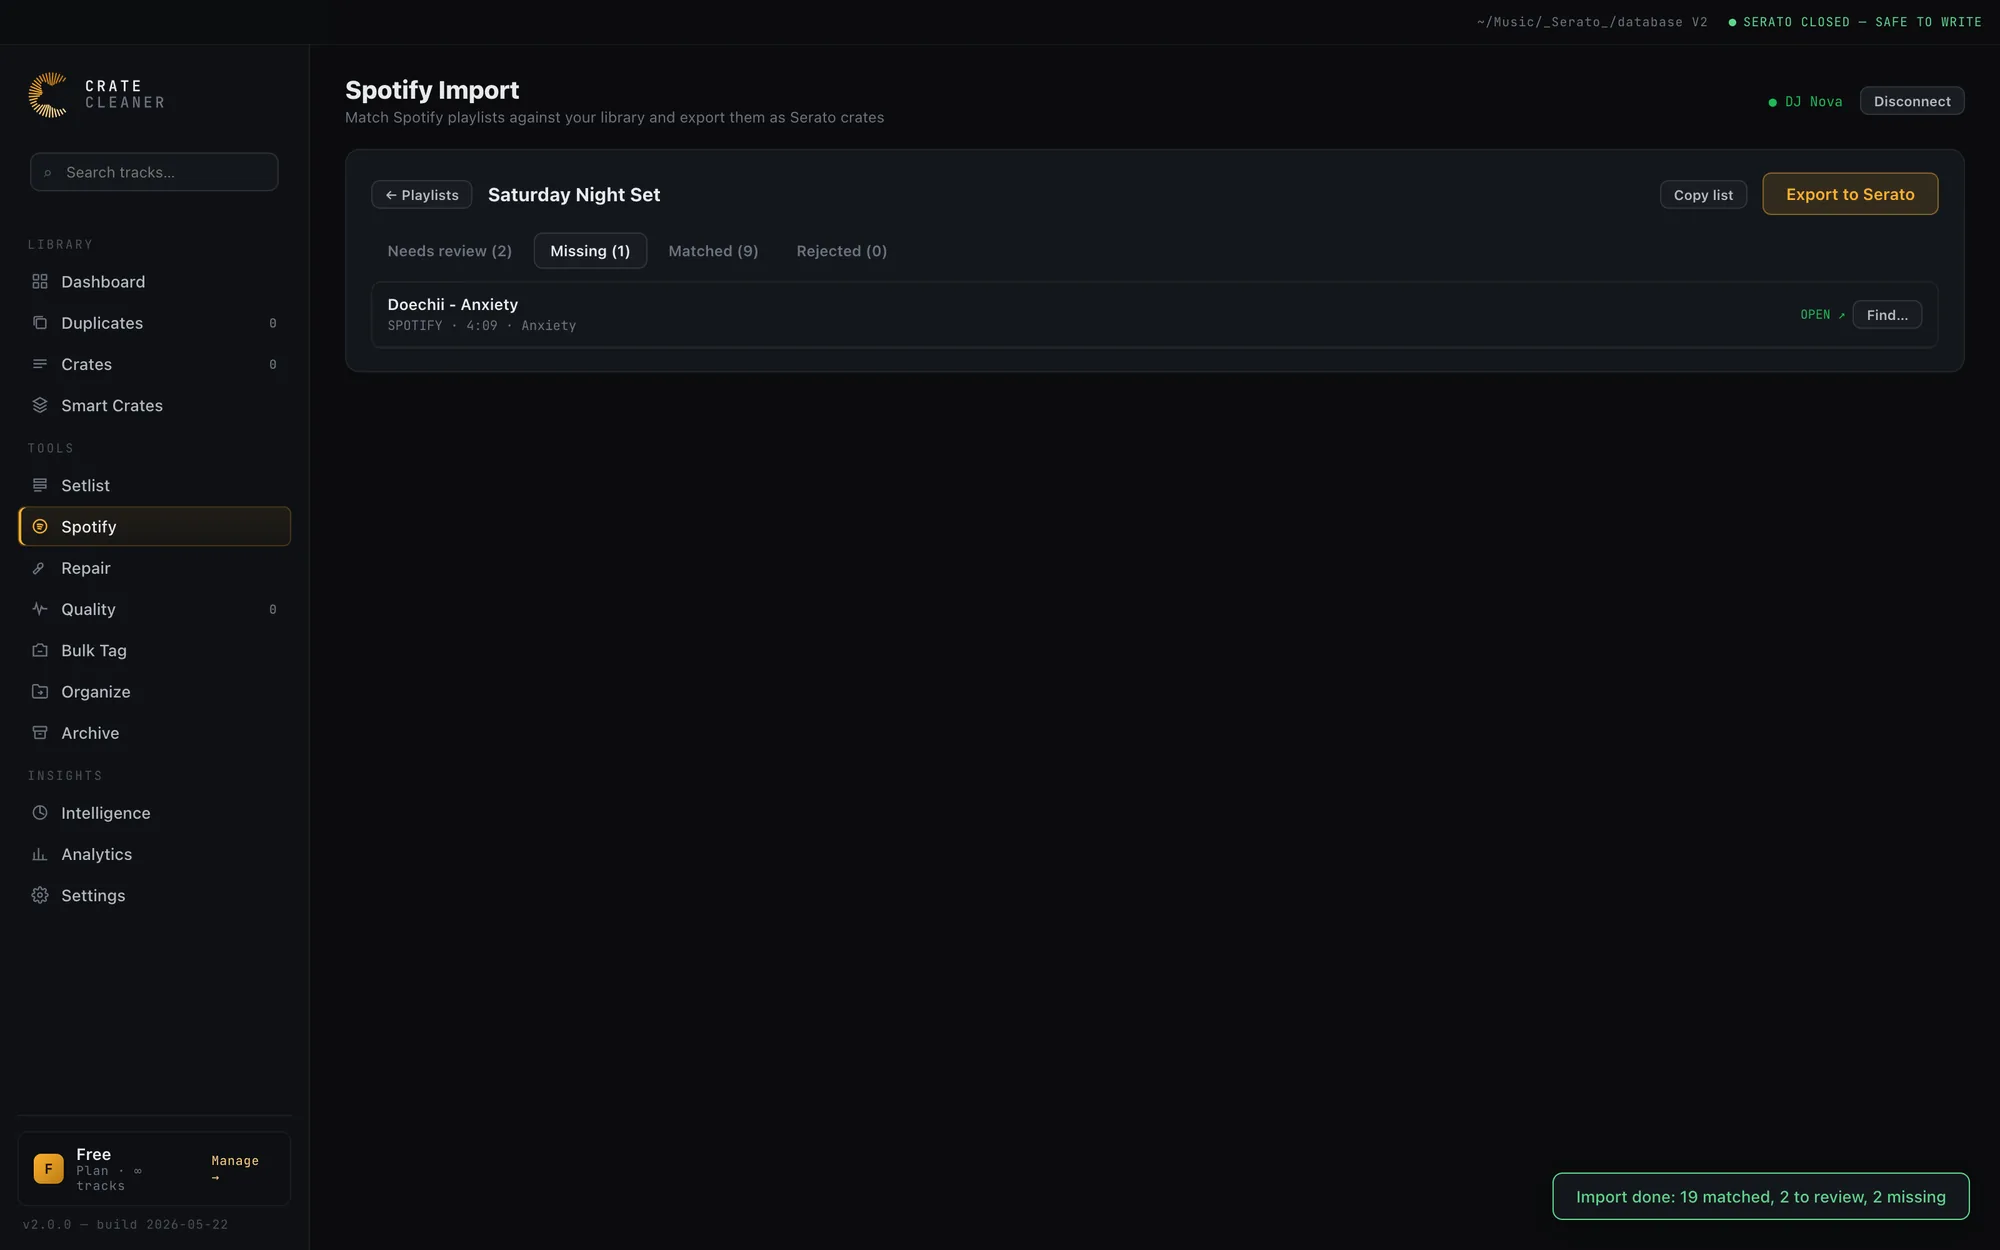Open Bulk Tag from the sidebar
This screenshot has width=2000, height=1250.
tap(155, 650)
